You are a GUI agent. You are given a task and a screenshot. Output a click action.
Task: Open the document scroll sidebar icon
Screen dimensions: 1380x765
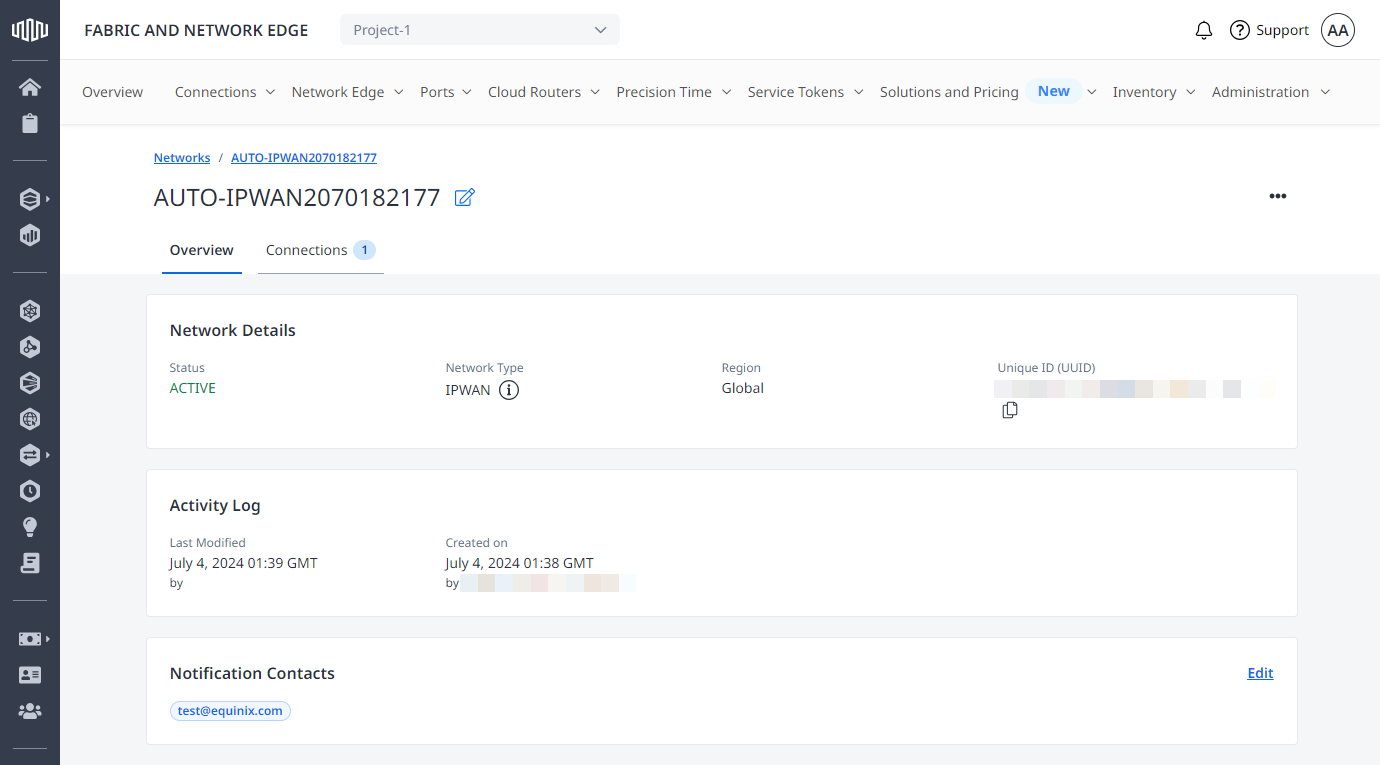tap(30, 563)
